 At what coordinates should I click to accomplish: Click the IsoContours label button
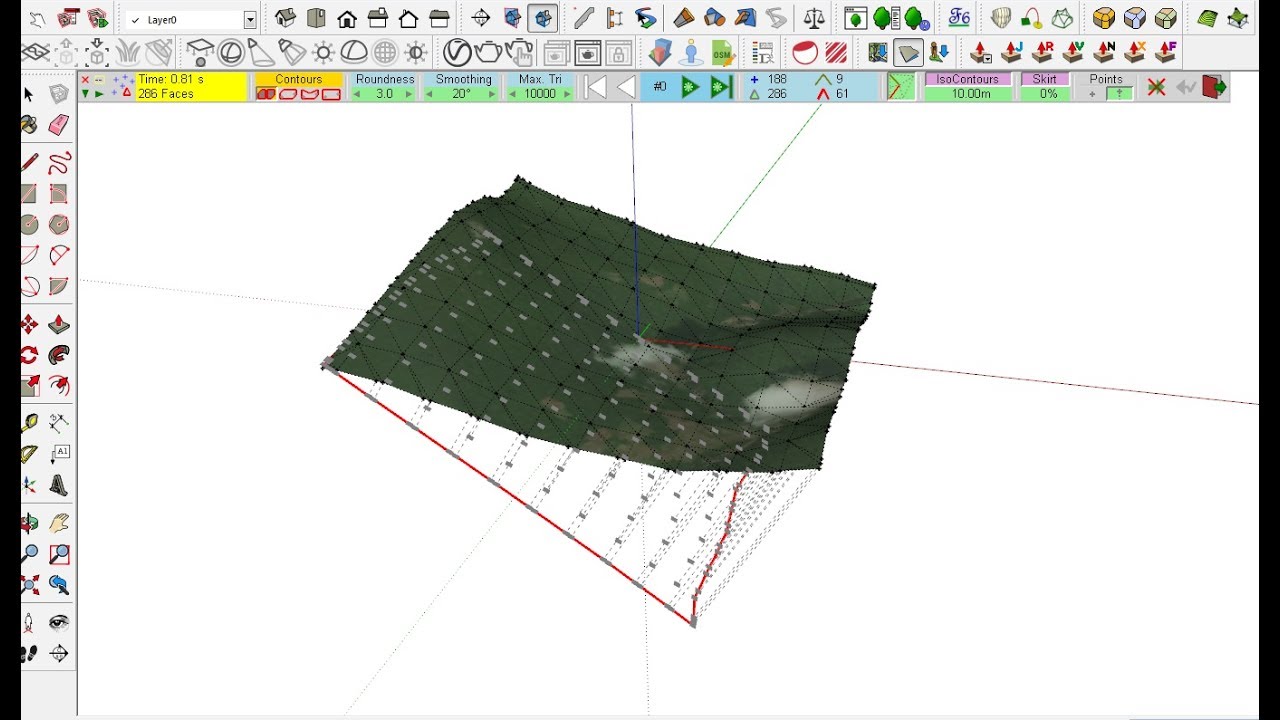pos(968,79)
